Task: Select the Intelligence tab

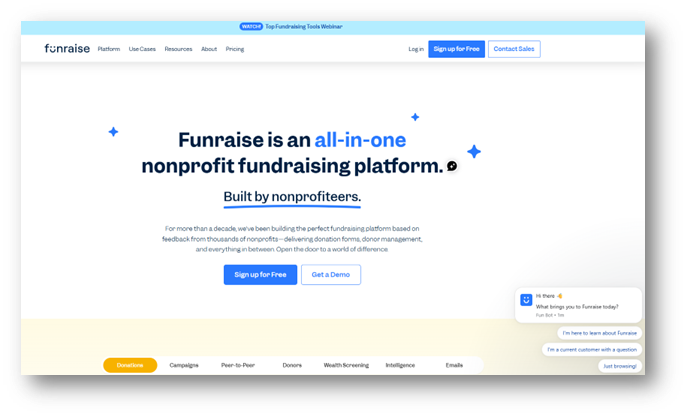Action: click(x=400, y=365)
